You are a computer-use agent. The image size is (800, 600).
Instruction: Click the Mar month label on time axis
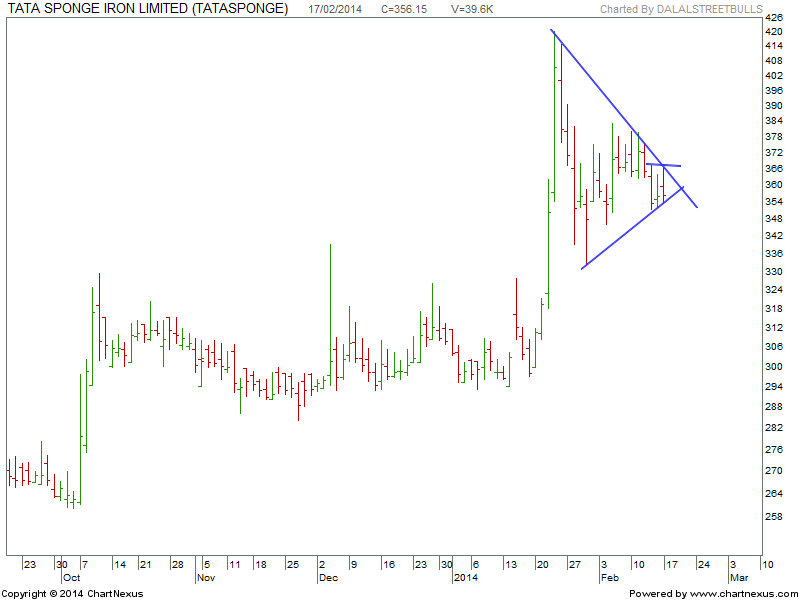click(x=739, y=578)
